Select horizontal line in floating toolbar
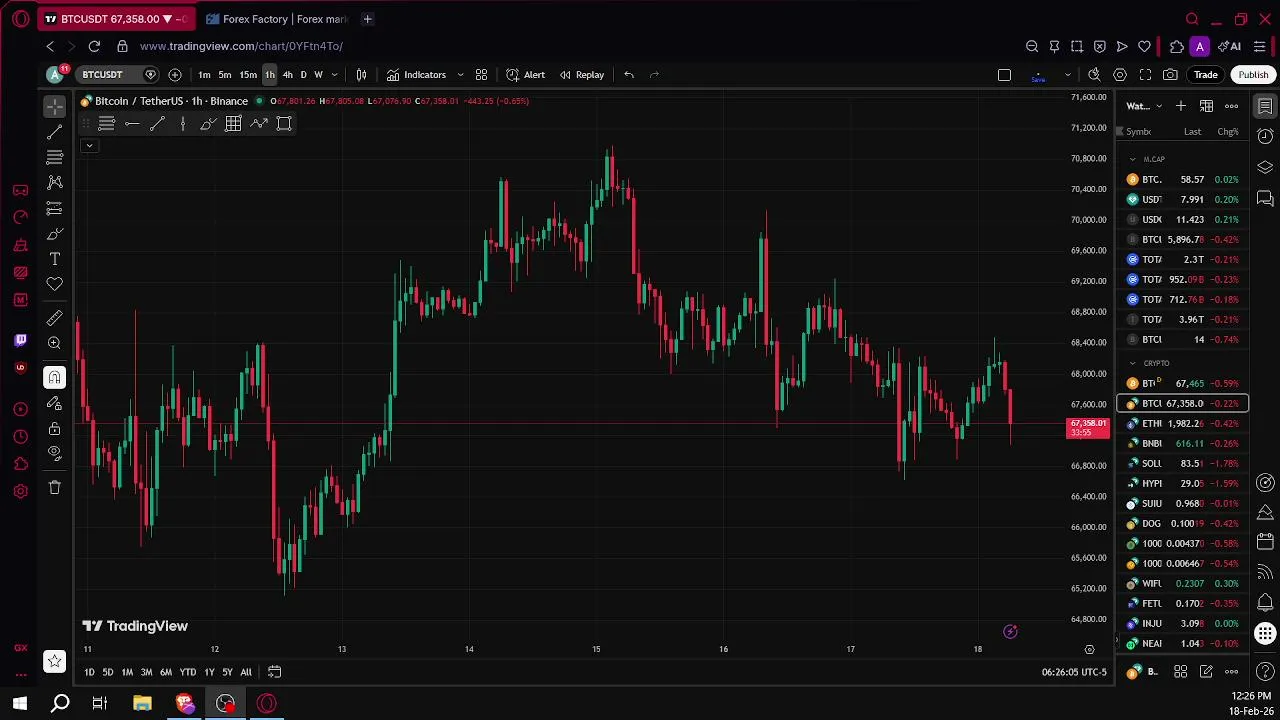 click(x=132, y=124)
